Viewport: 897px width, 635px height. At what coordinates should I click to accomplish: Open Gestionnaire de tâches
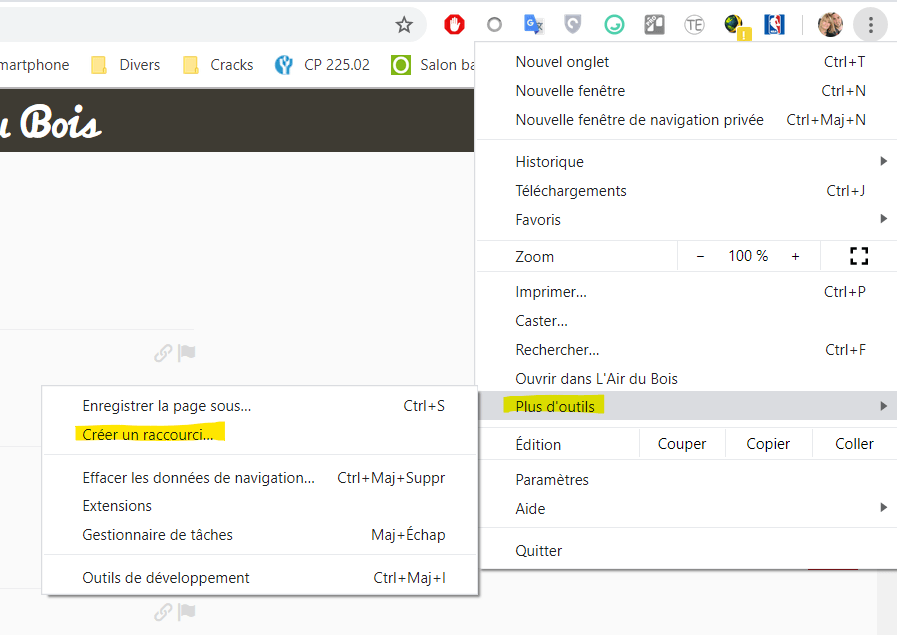click(x=260, y=535)
